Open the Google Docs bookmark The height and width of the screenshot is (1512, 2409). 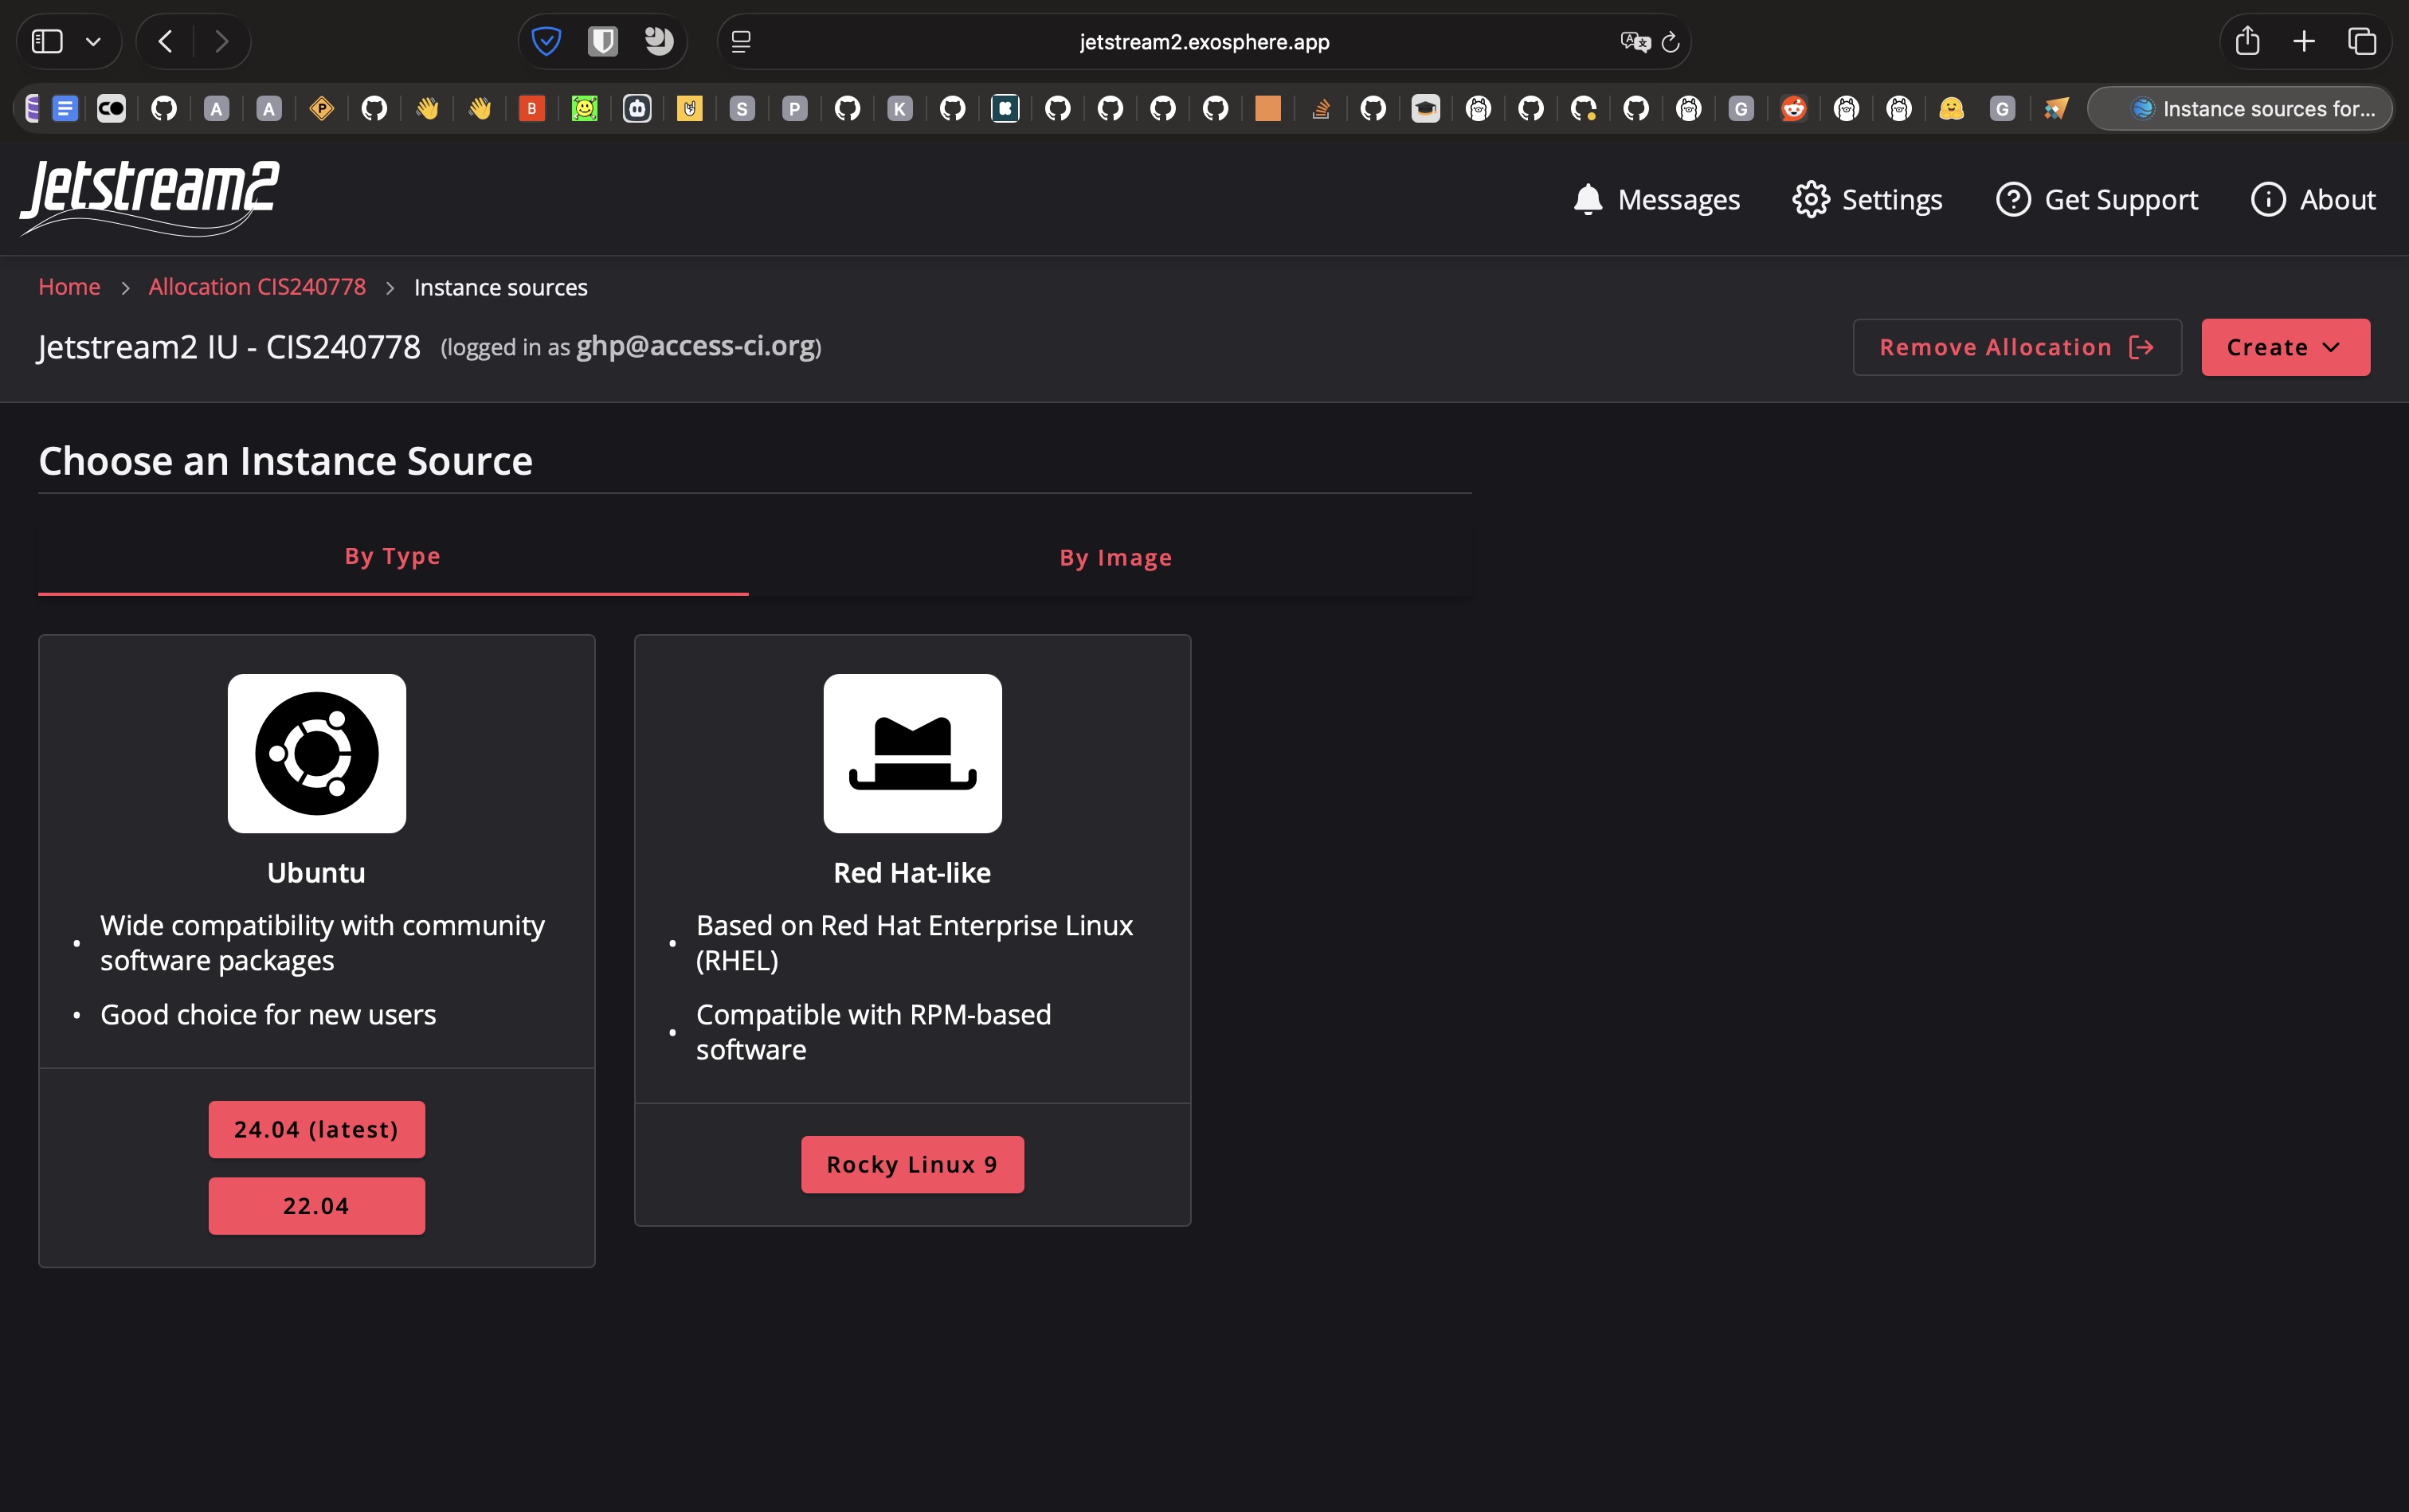(65, 108)
